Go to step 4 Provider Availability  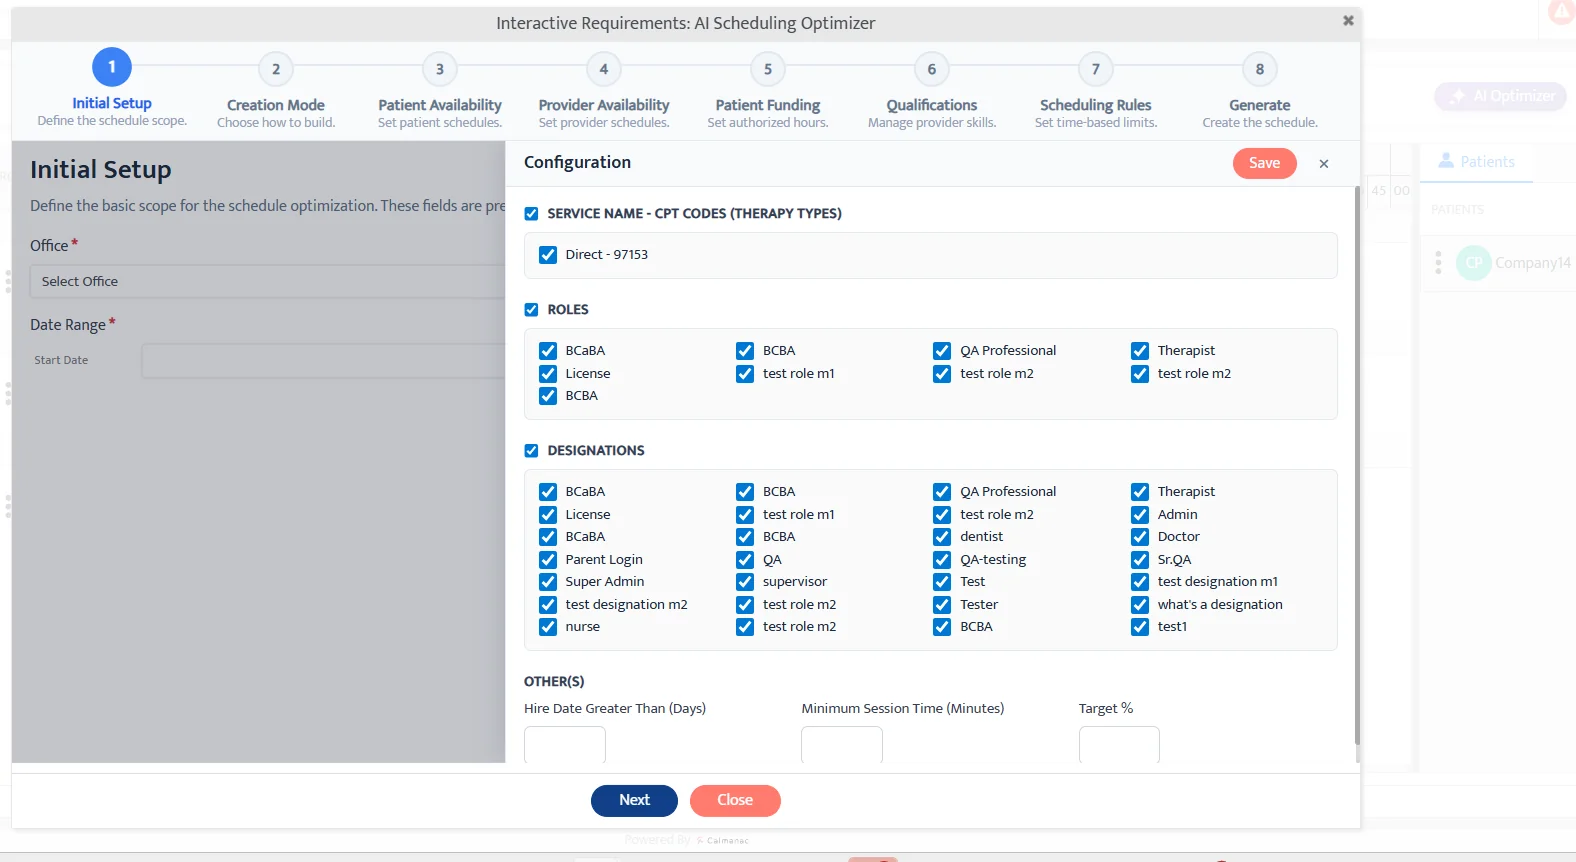(604, 69)
